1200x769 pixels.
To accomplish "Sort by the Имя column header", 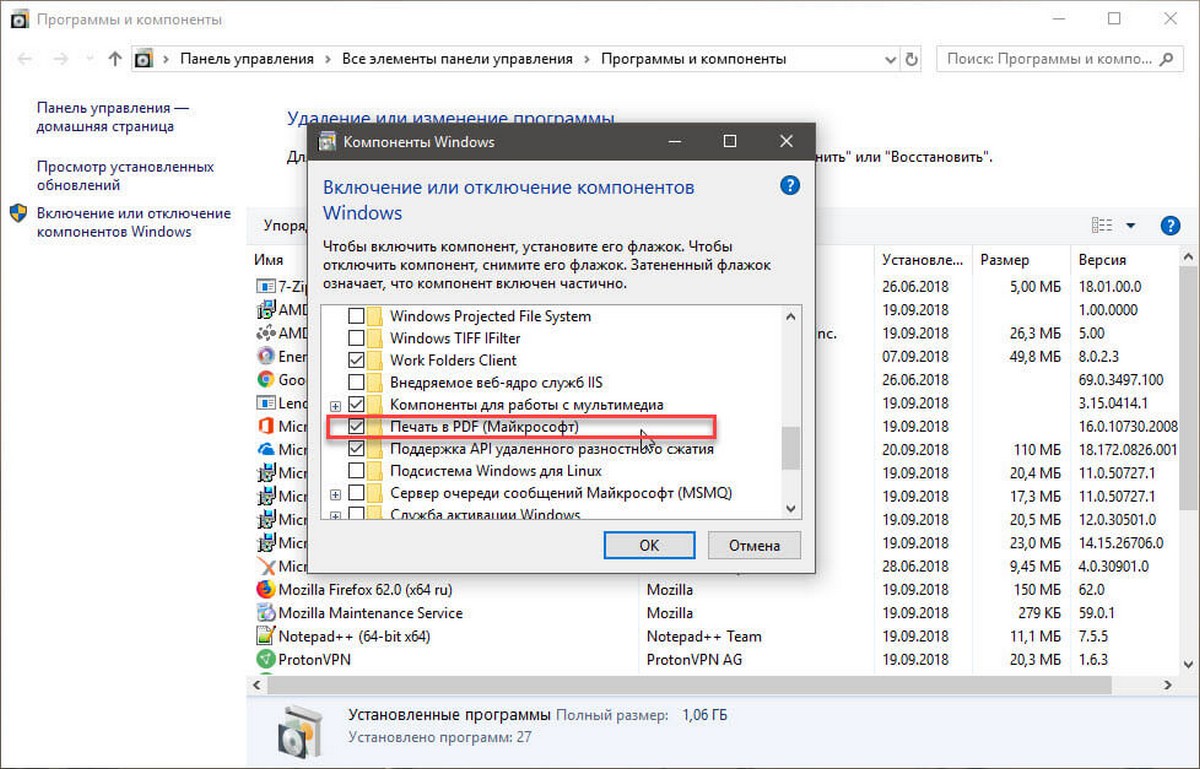I will pos(270,259).
